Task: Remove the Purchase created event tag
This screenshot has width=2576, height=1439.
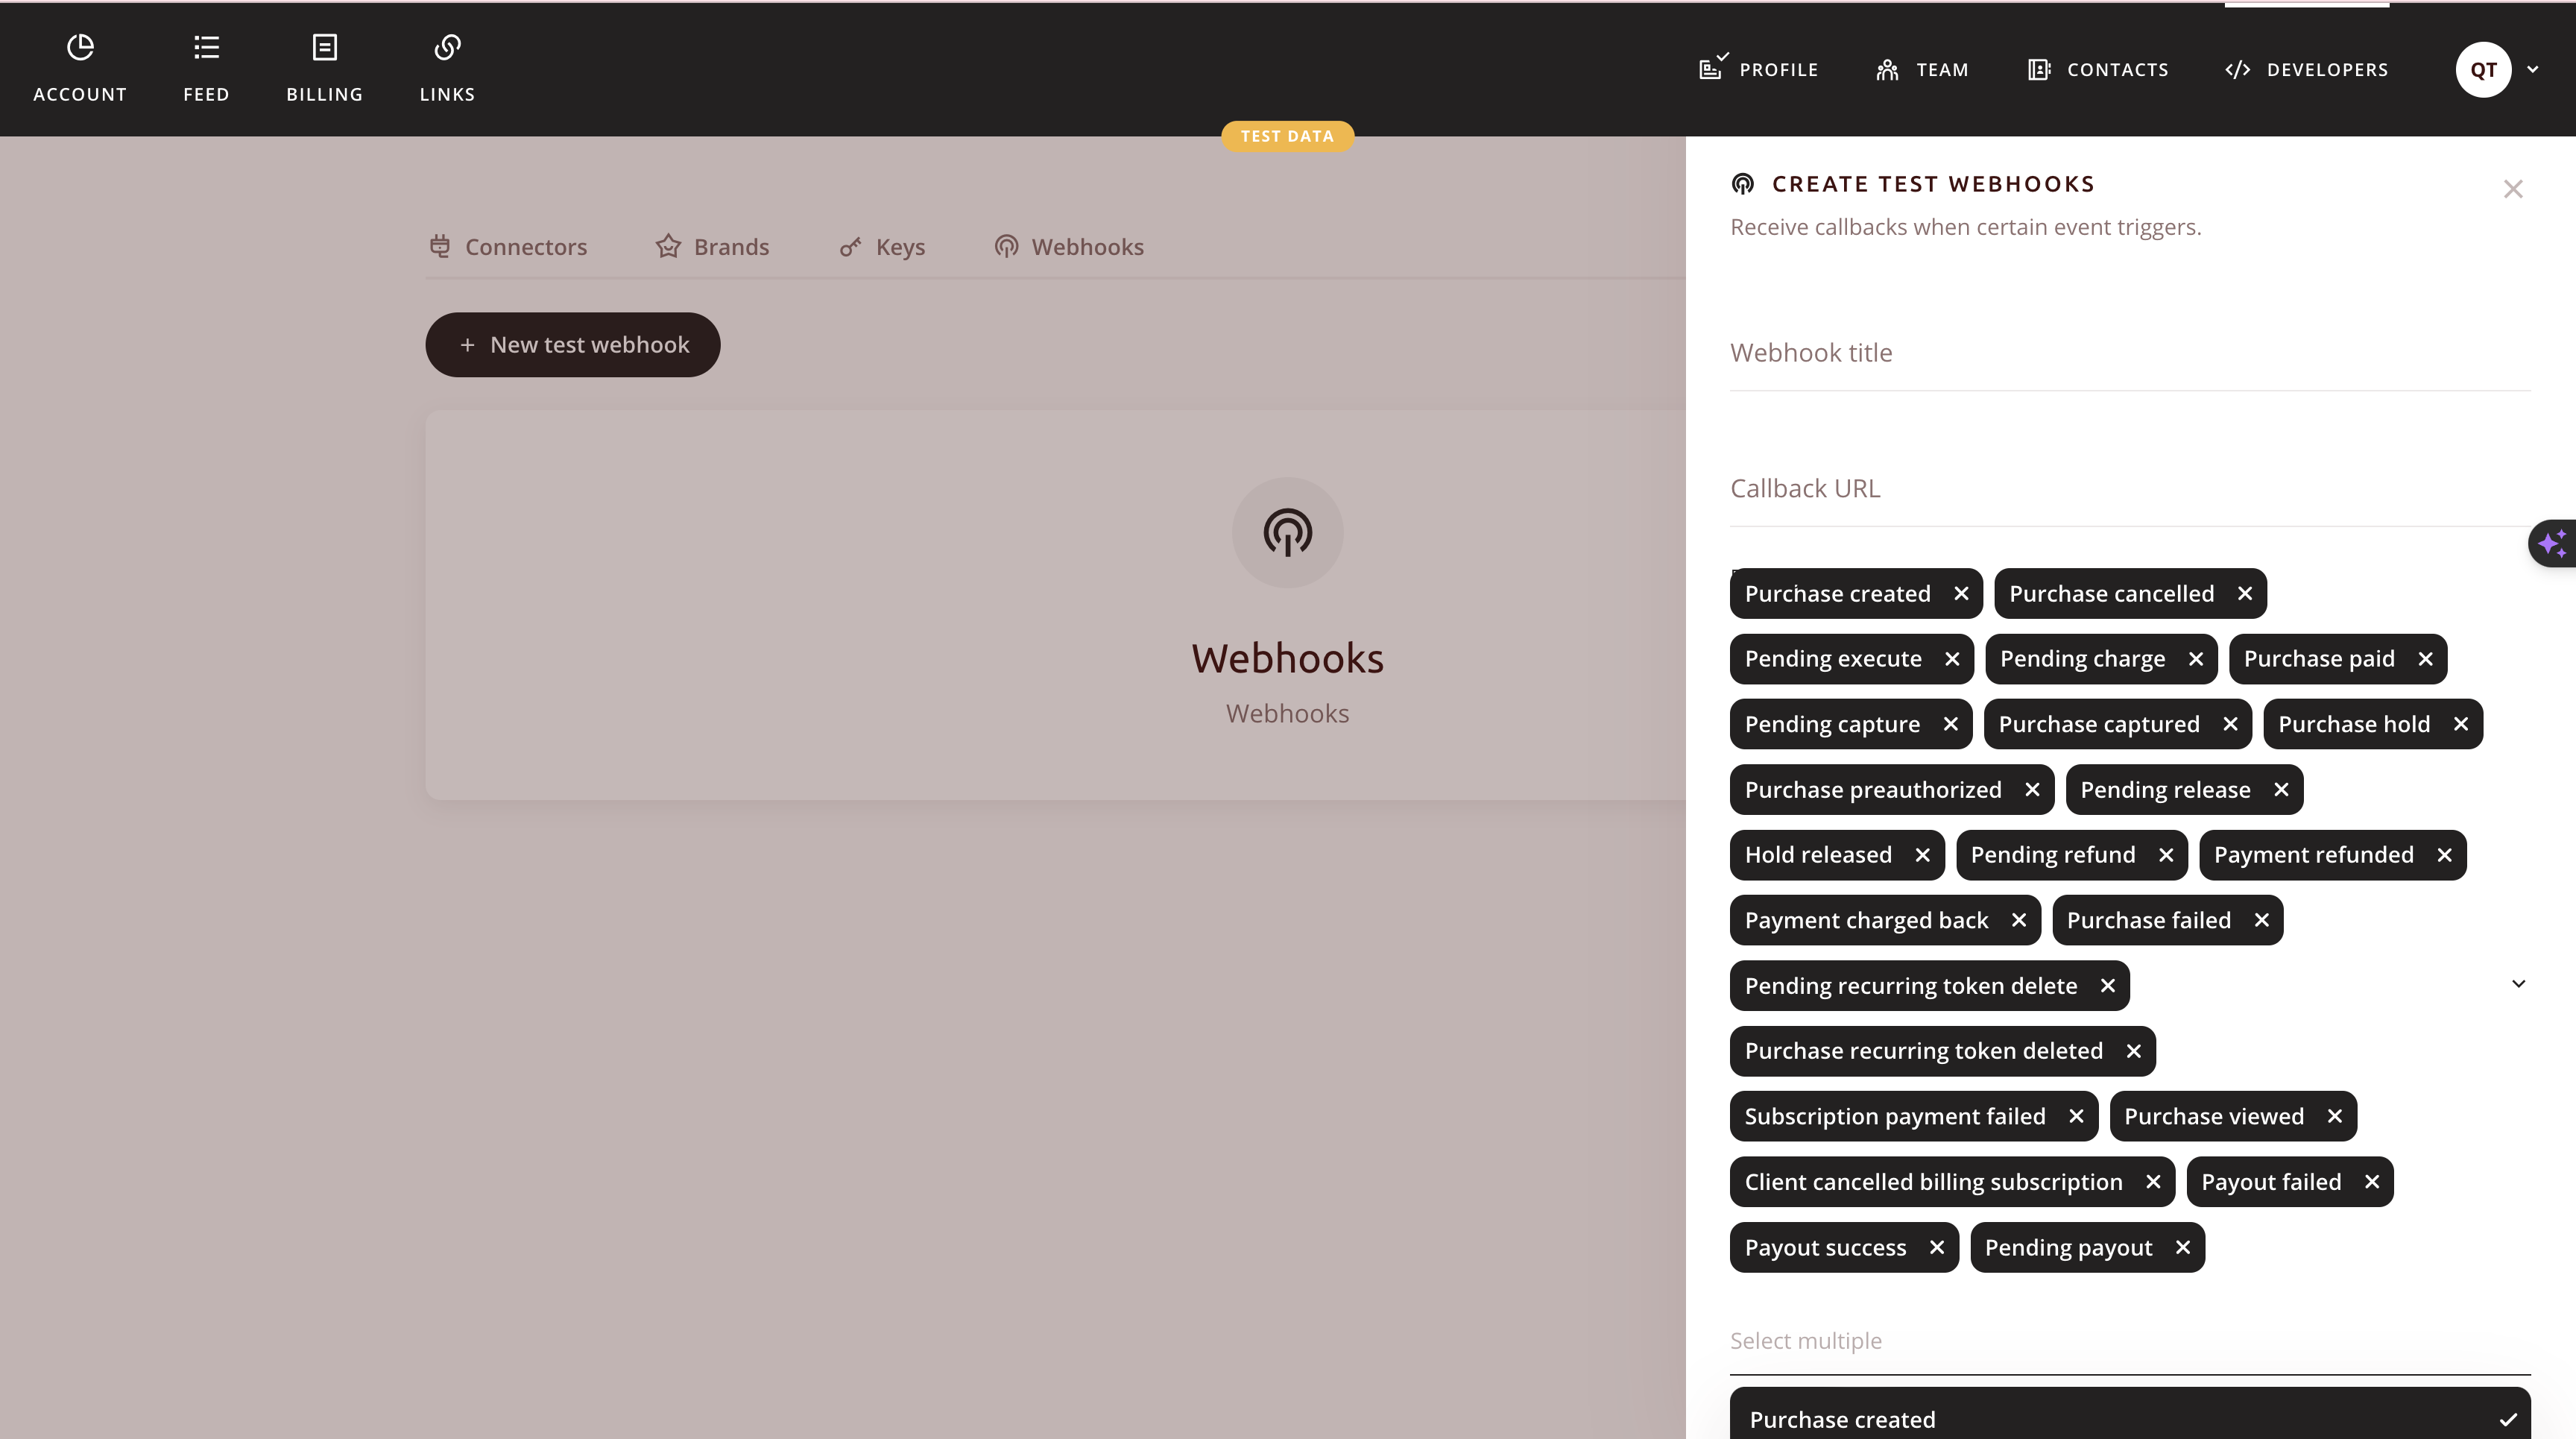Action: [1960, 593]
